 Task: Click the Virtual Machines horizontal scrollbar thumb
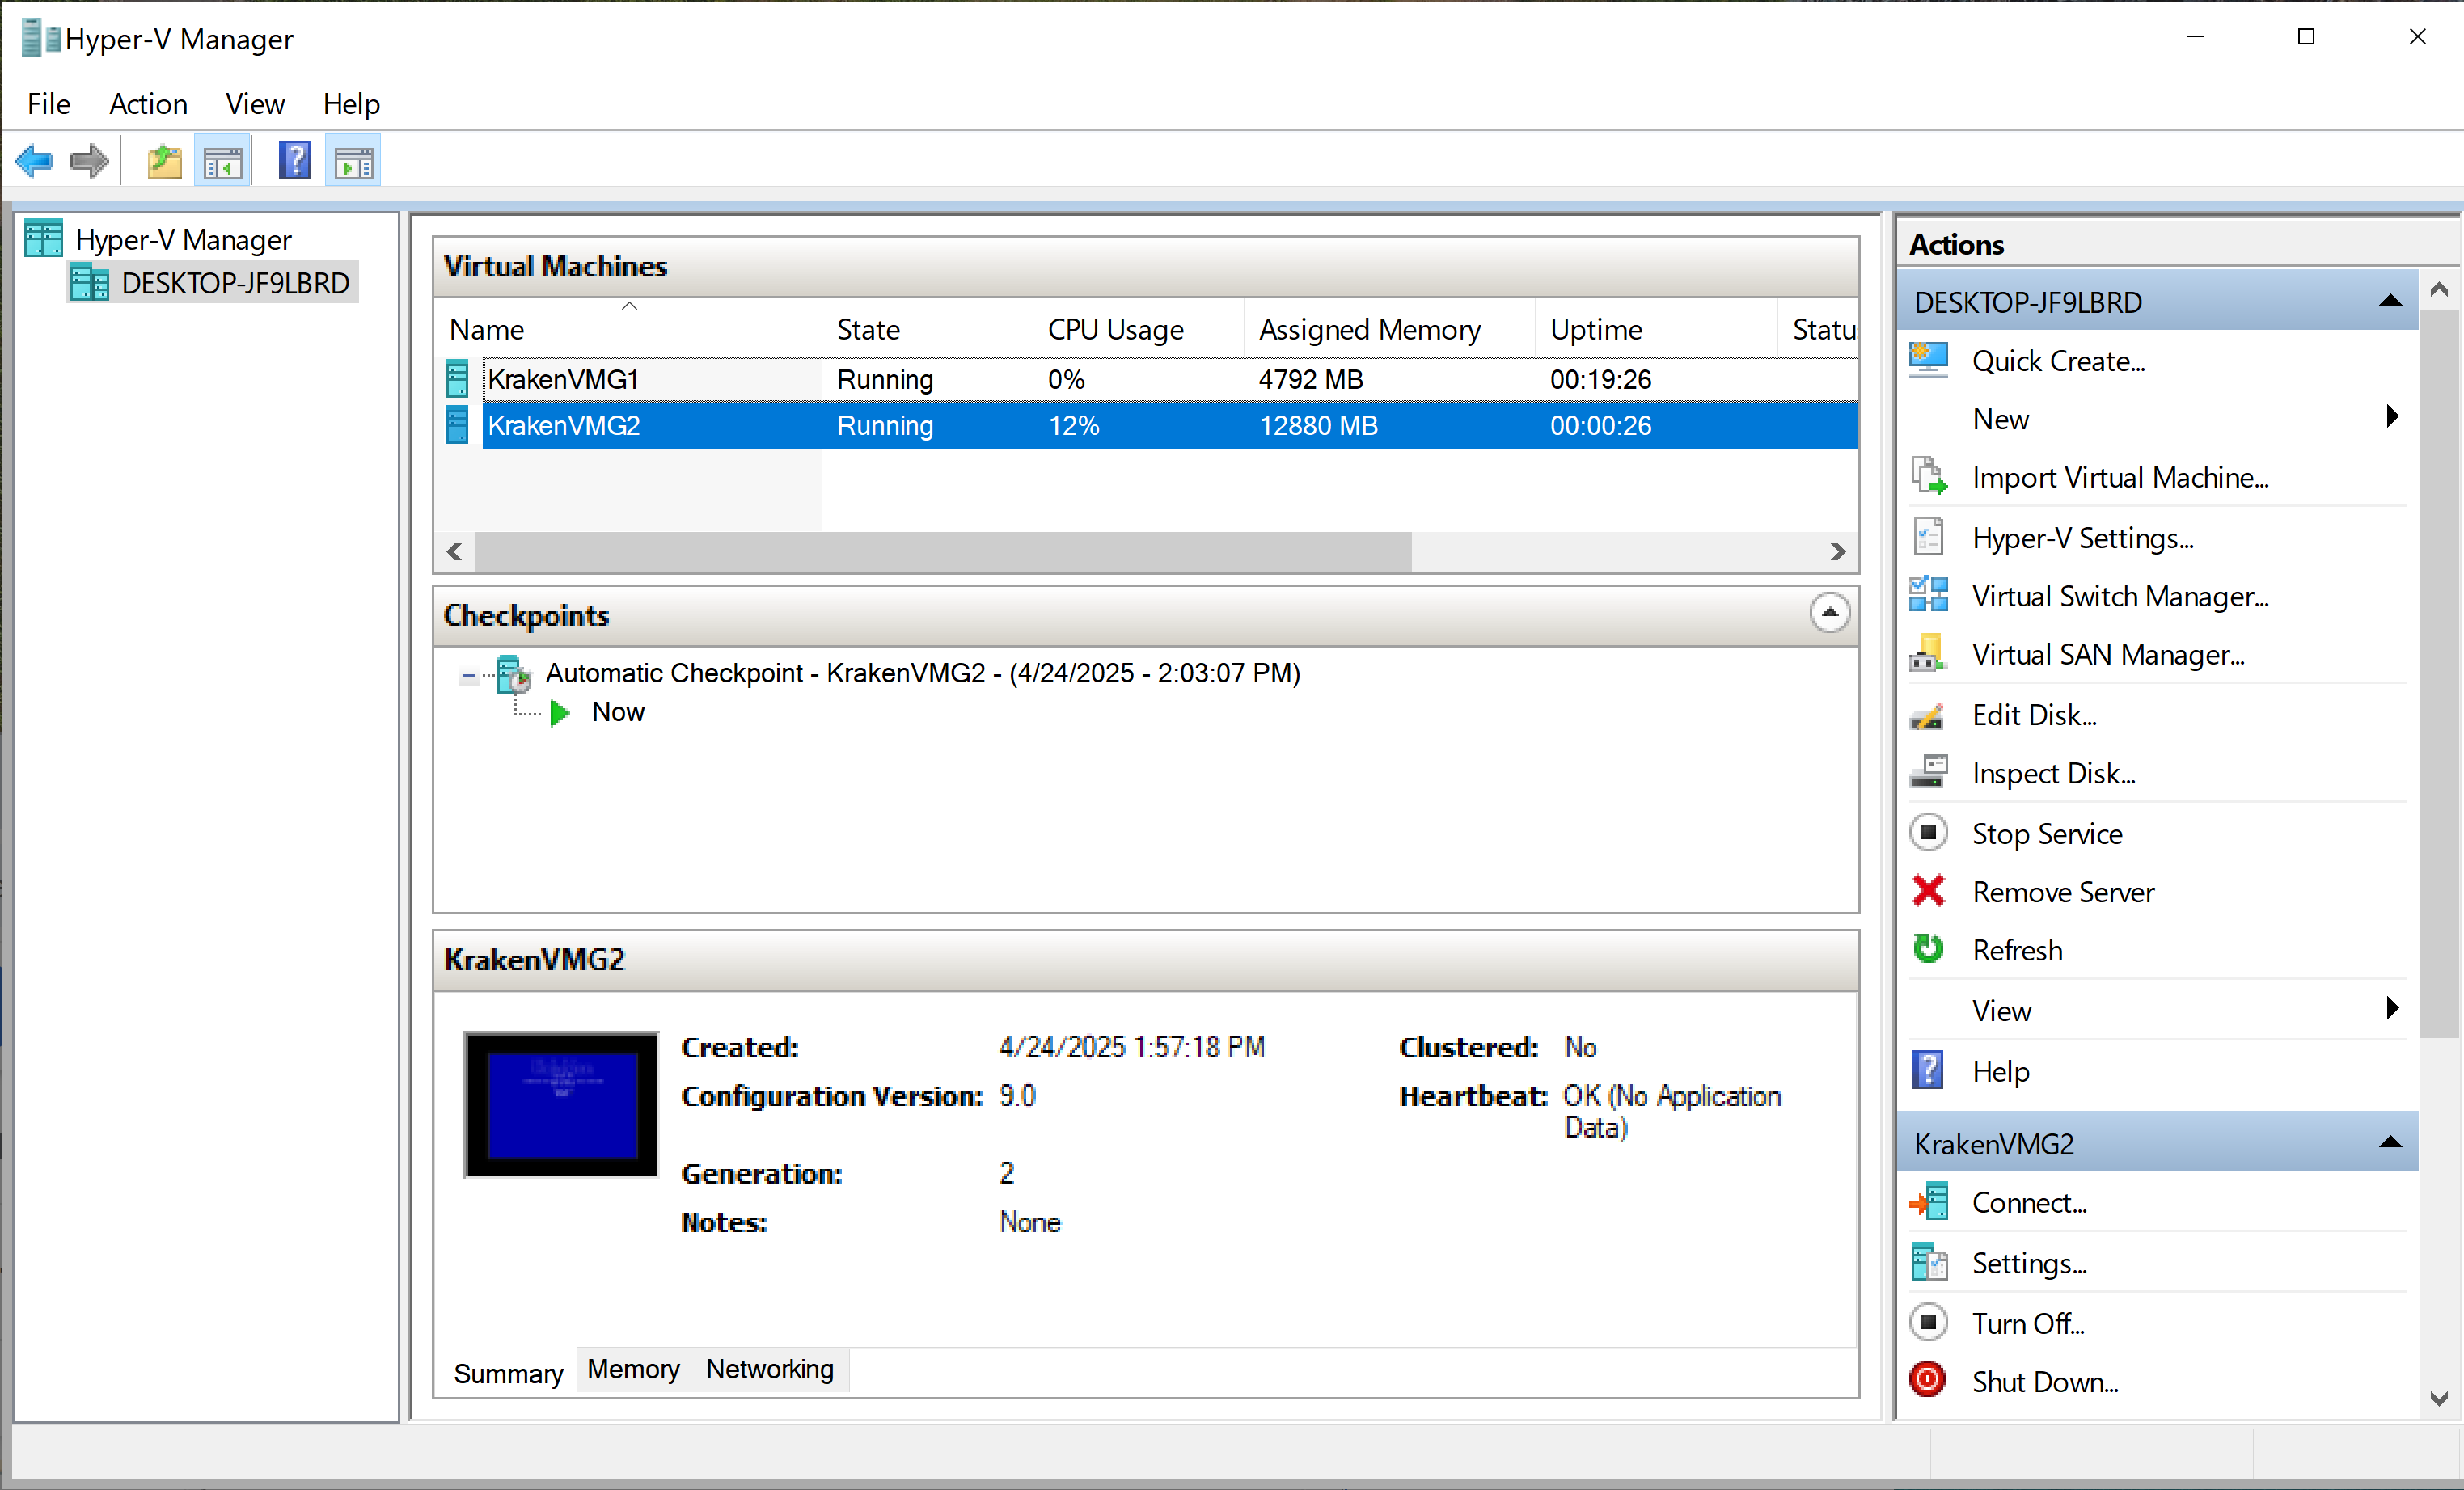942,551
